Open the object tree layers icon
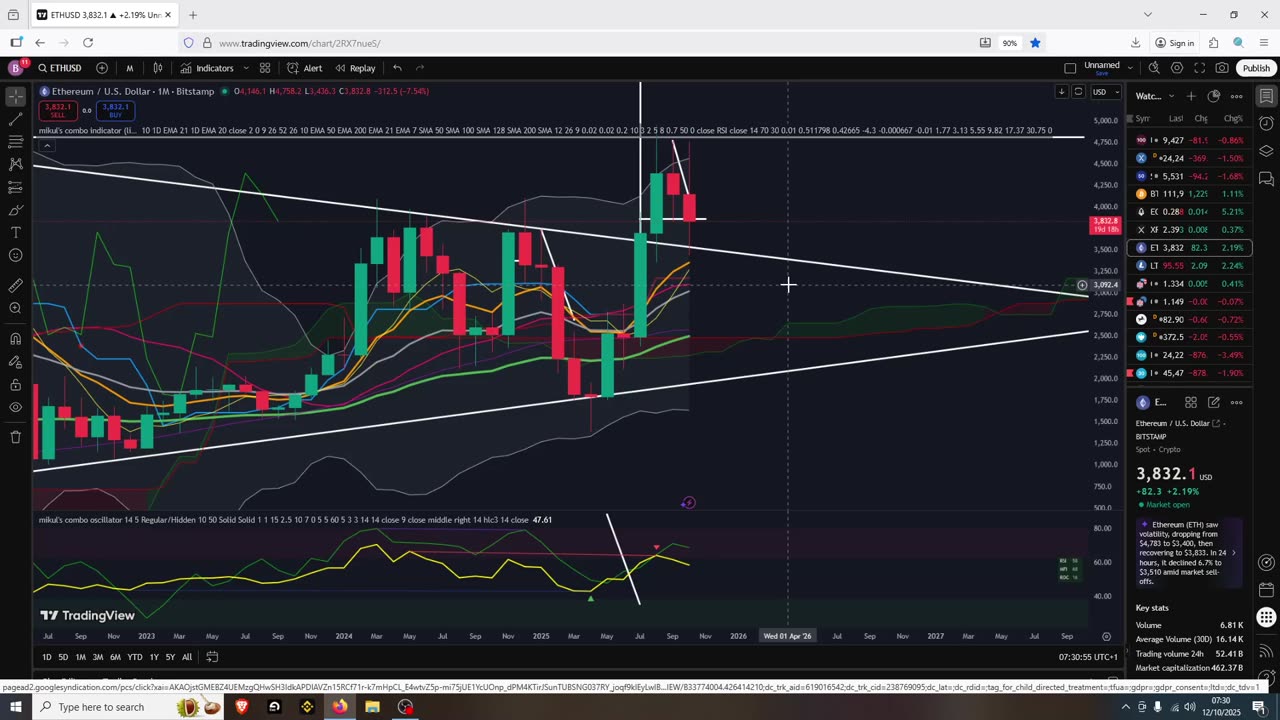 (x=1266, y=152)
